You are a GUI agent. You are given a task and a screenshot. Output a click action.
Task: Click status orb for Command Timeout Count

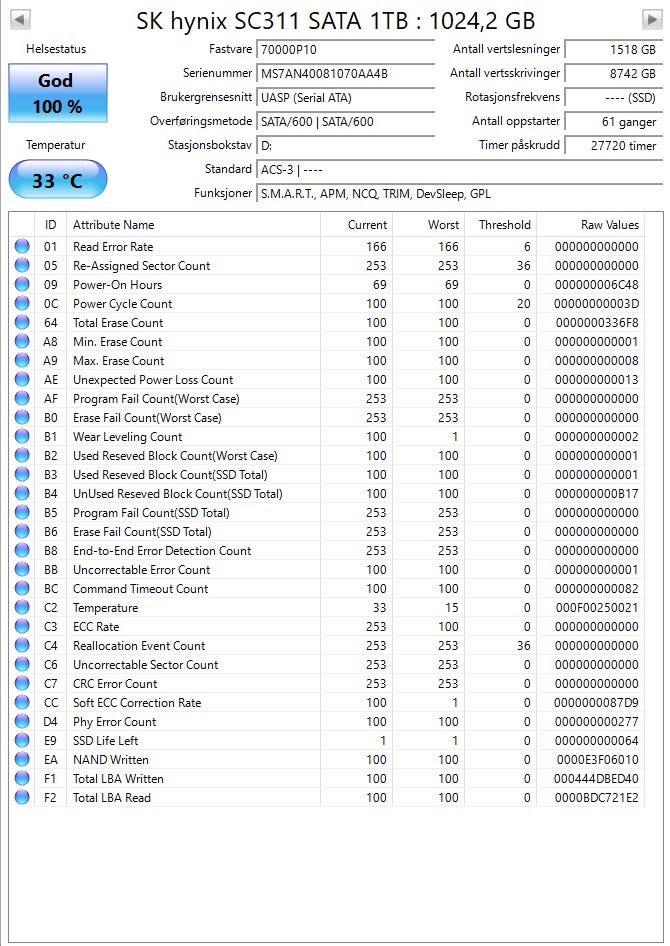coord(22,588)
